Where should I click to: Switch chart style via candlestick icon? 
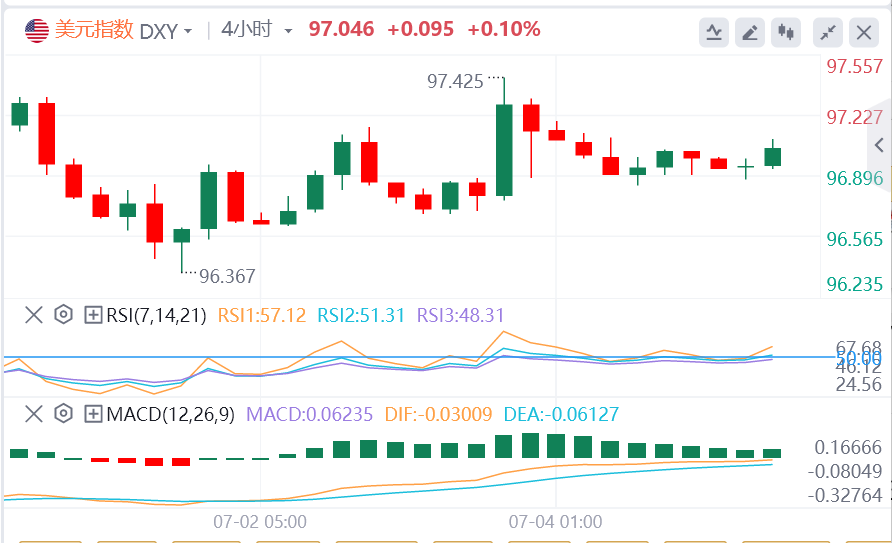(786, 32)
